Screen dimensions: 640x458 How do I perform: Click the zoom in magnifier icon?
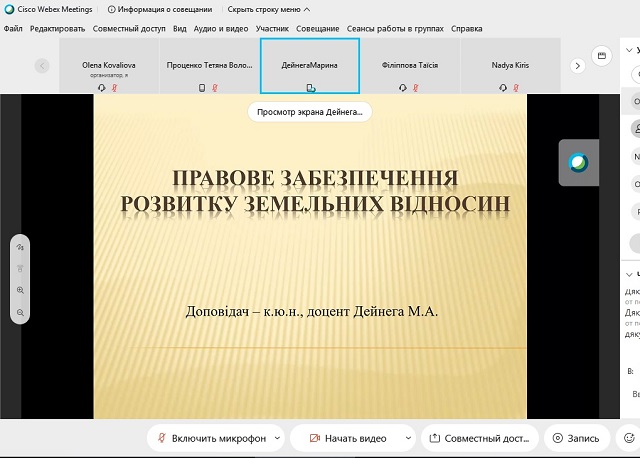point(21,290)
